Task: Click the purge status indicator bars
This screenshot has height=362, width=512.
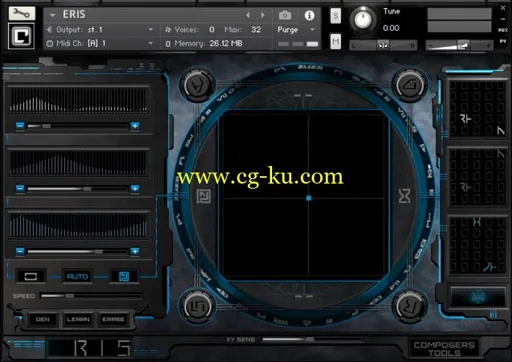Action: [298, 44]
